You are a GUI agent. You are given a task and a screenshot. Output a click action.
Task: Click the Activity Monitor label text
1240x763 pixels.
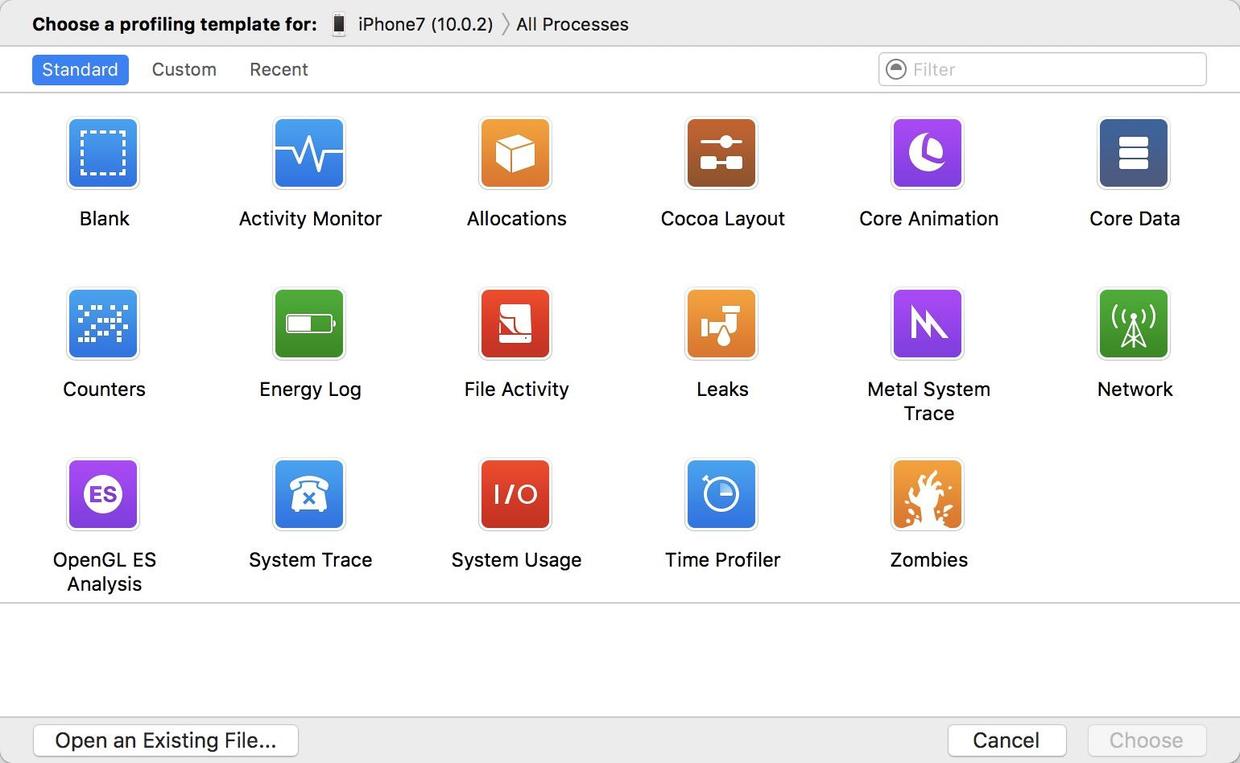pos(310,218)
